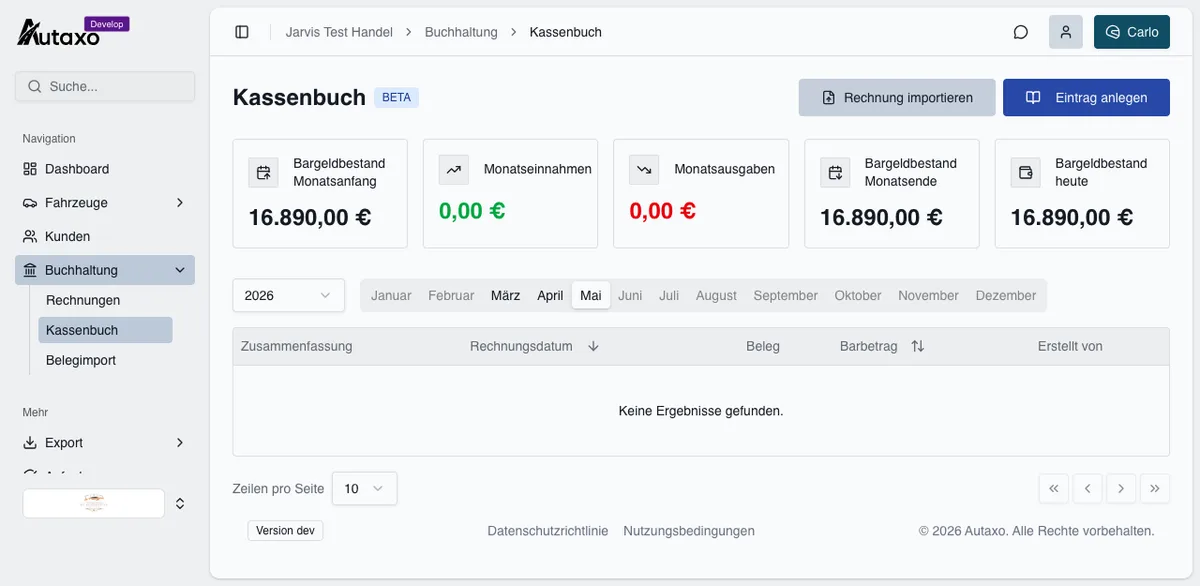Select Kassenbuch in the sidebar

point(105,330)
